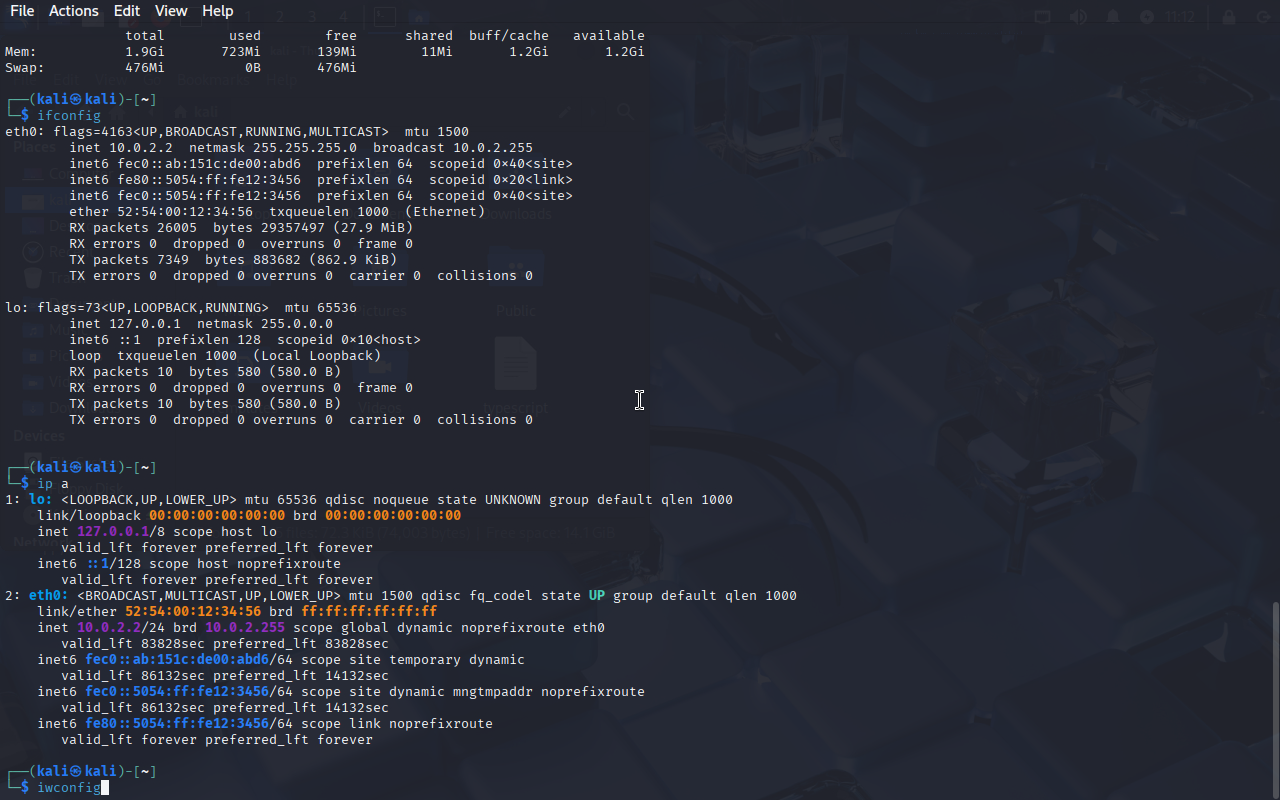Click 'link/loopback' in ip a output
This screenshot has width=1280, height=800.
point(89,516)
